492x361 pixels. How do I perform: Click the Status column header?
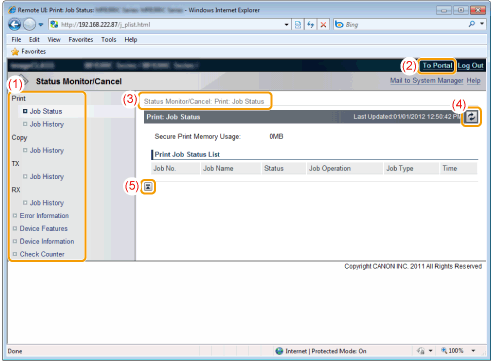tap(284, 168)
